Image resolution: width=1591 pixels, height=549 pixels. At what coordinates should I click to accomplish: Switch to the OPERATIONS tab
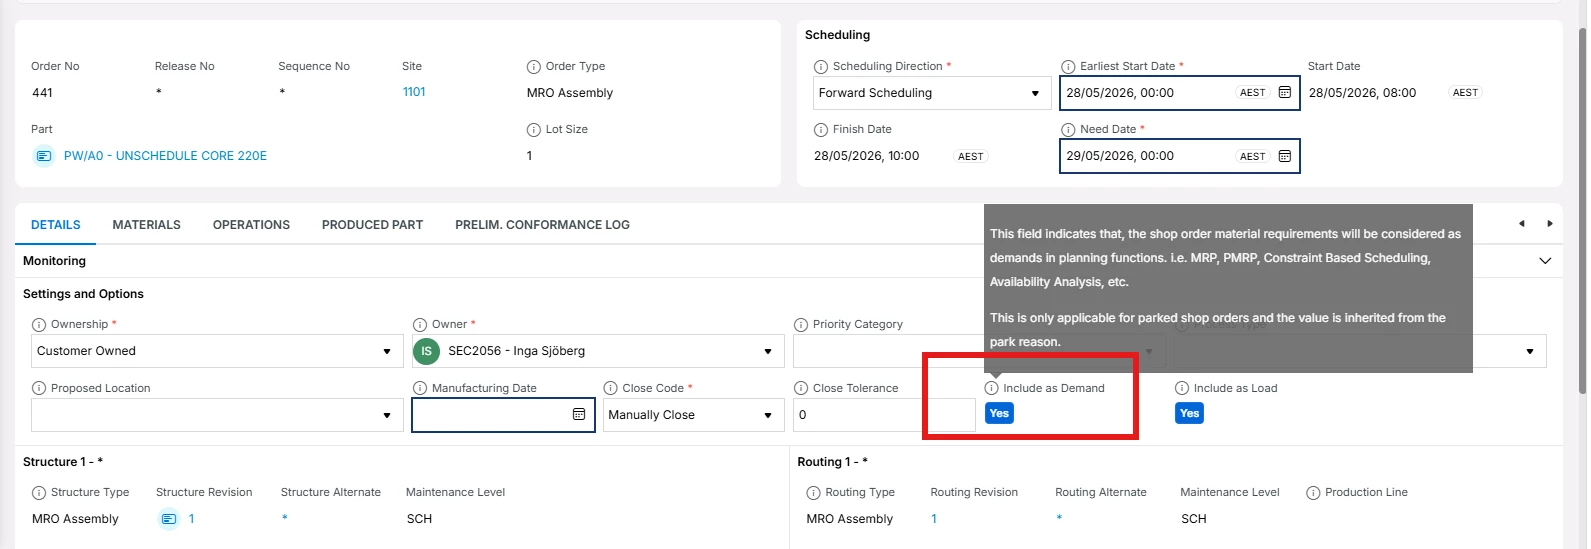point(251,225)
